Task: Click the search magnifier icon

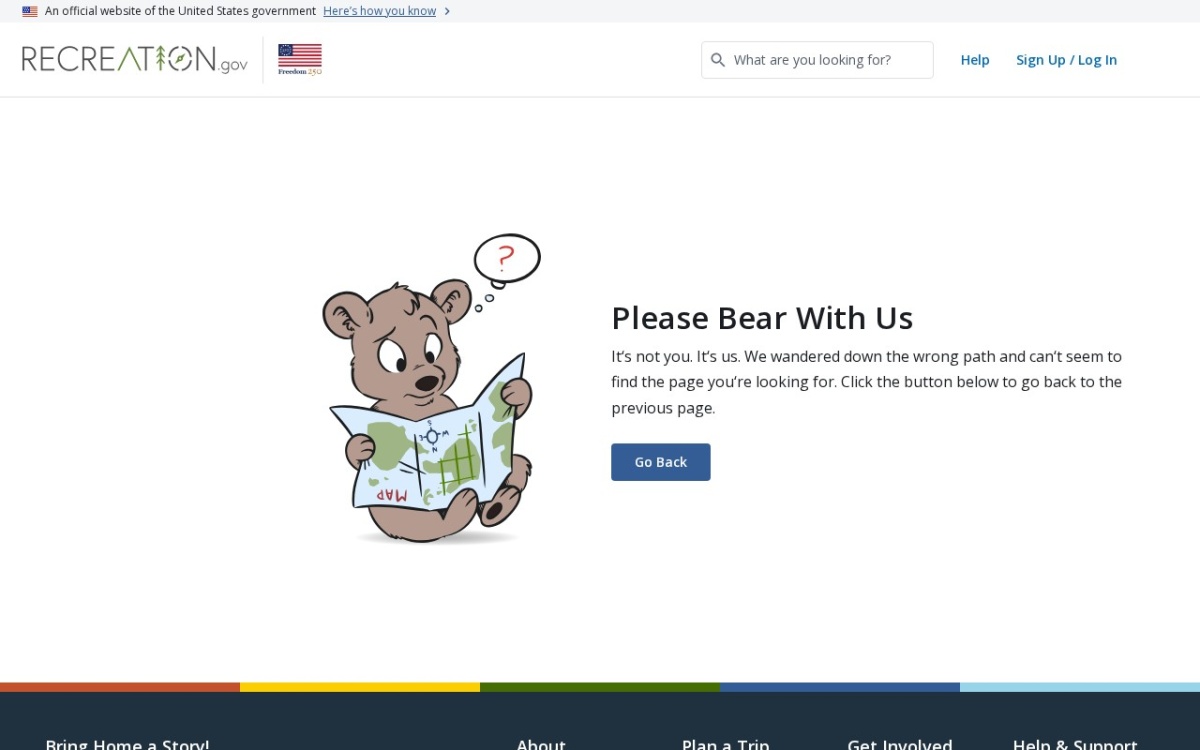Action: [718, 60]
